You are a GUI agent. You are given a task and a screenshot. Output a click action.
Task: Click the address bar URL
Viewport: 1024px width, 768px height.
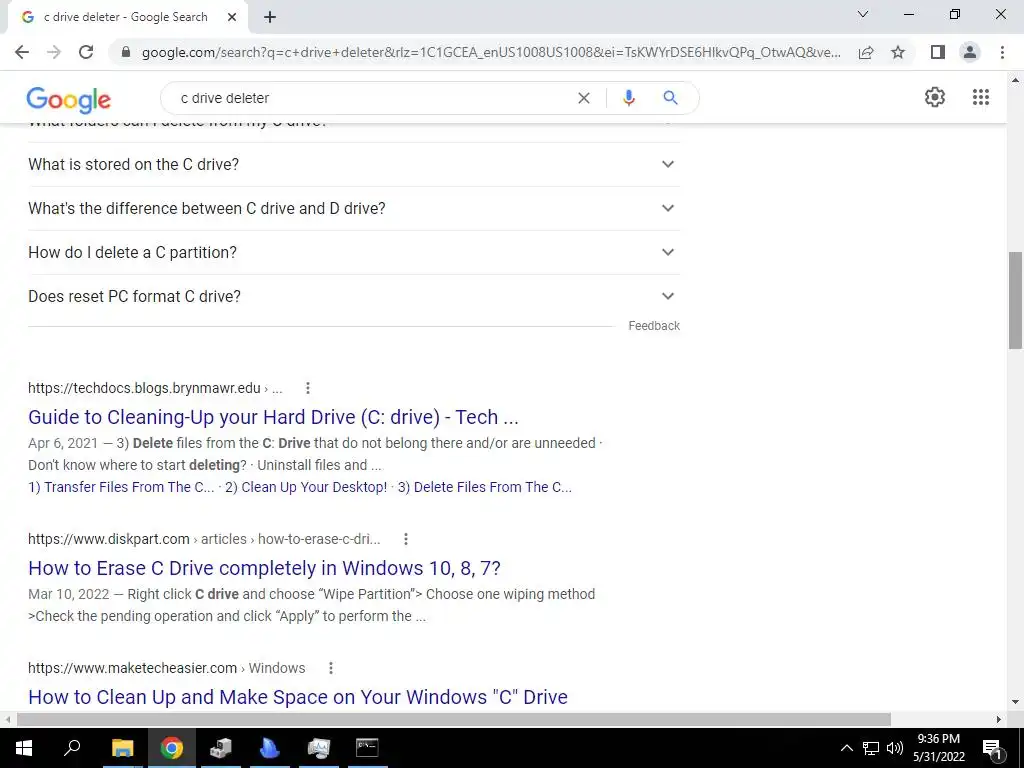491,52
